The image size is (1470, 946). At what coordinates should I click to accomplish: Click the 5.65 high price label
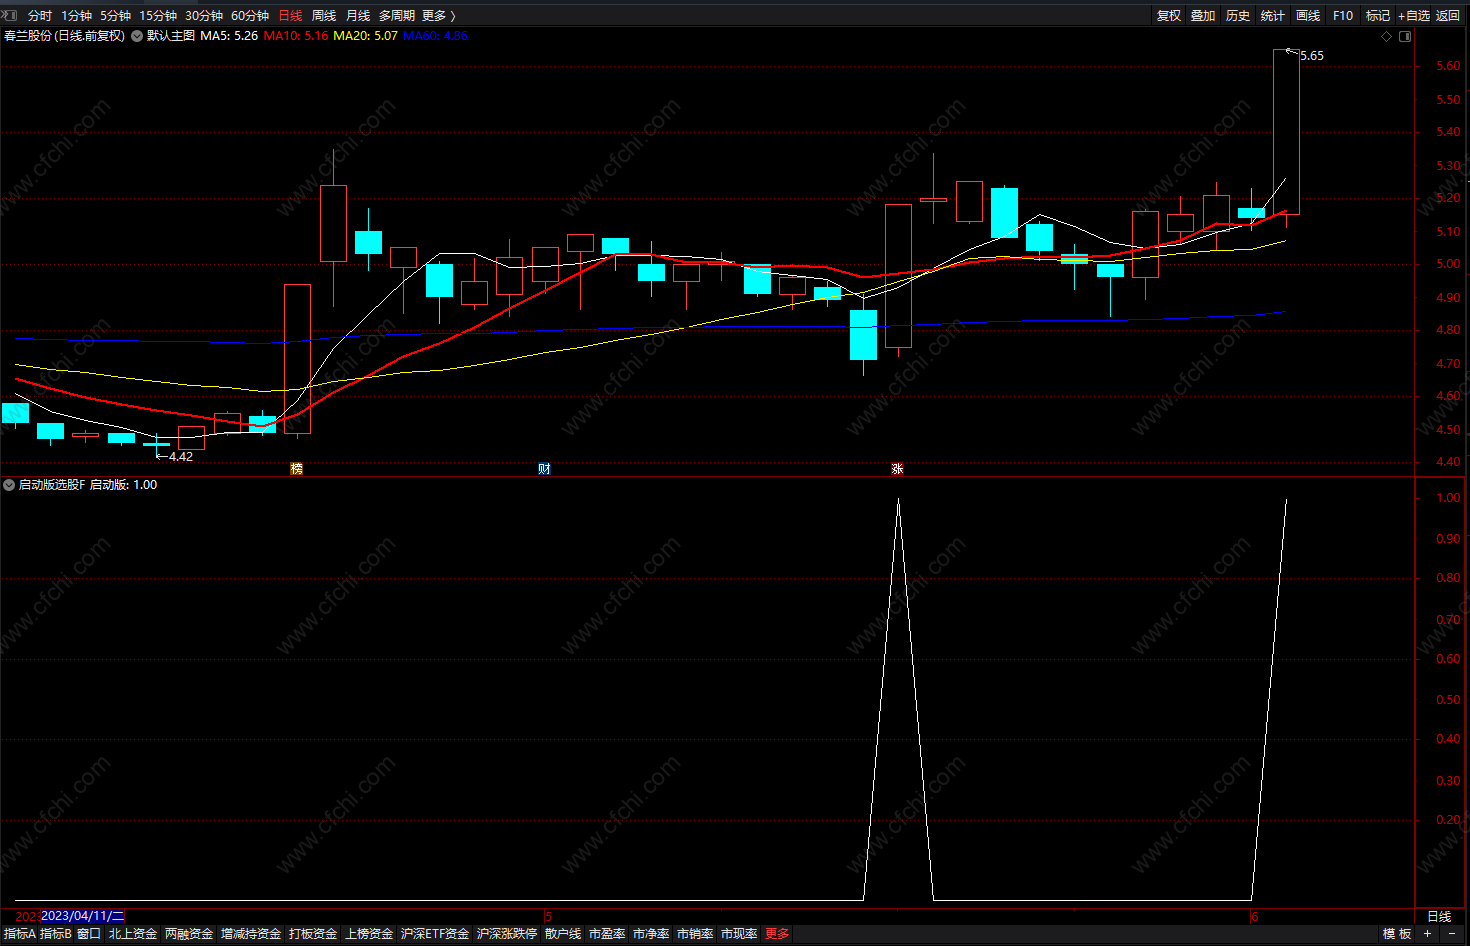pos(1312,56)
